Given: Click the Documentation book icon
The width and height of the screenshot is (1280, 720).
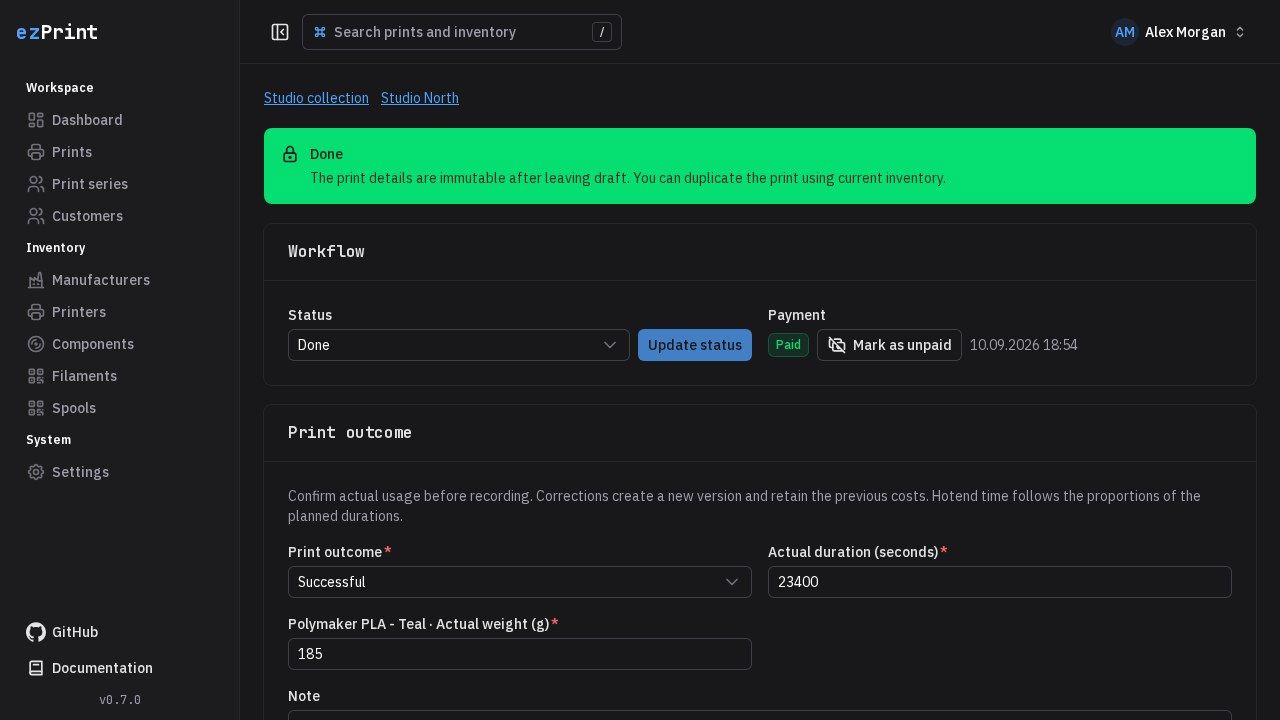Looking at the screenshot, I should pyautogui.click(x=36, y=668).
